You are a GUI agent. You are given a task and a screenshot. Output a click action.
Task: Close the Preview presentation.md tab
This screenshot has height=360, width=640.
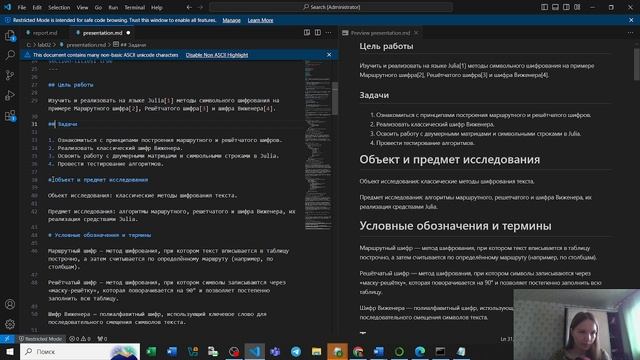(416, 33)
